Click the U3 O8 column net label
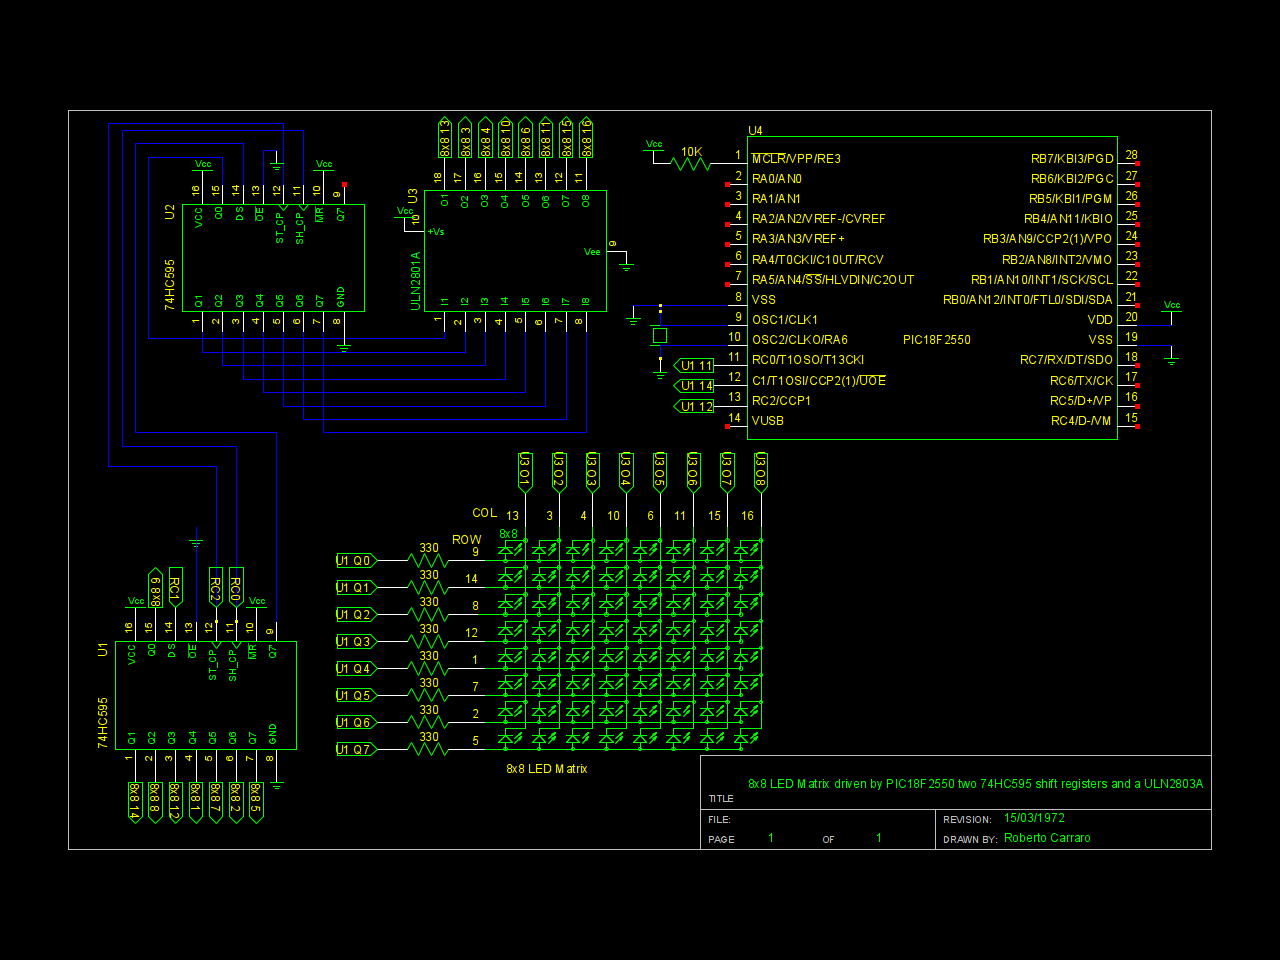 point(761,471)
